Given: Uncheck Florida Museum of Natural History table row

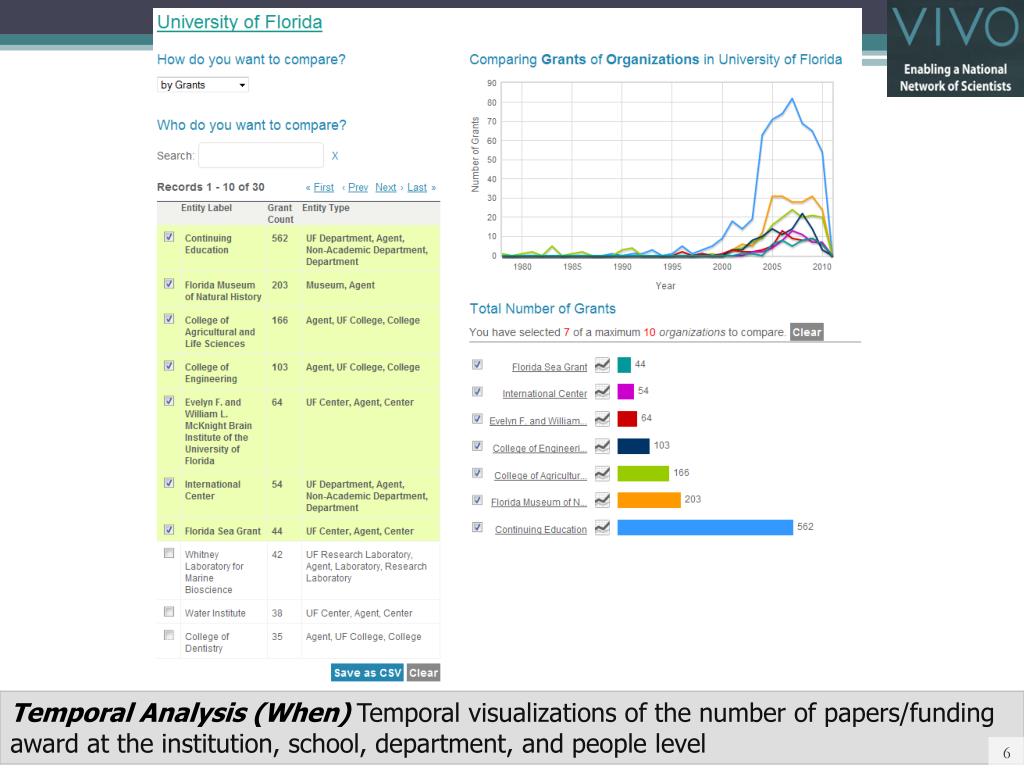Looking at the screenshot, I should (169, 283).
